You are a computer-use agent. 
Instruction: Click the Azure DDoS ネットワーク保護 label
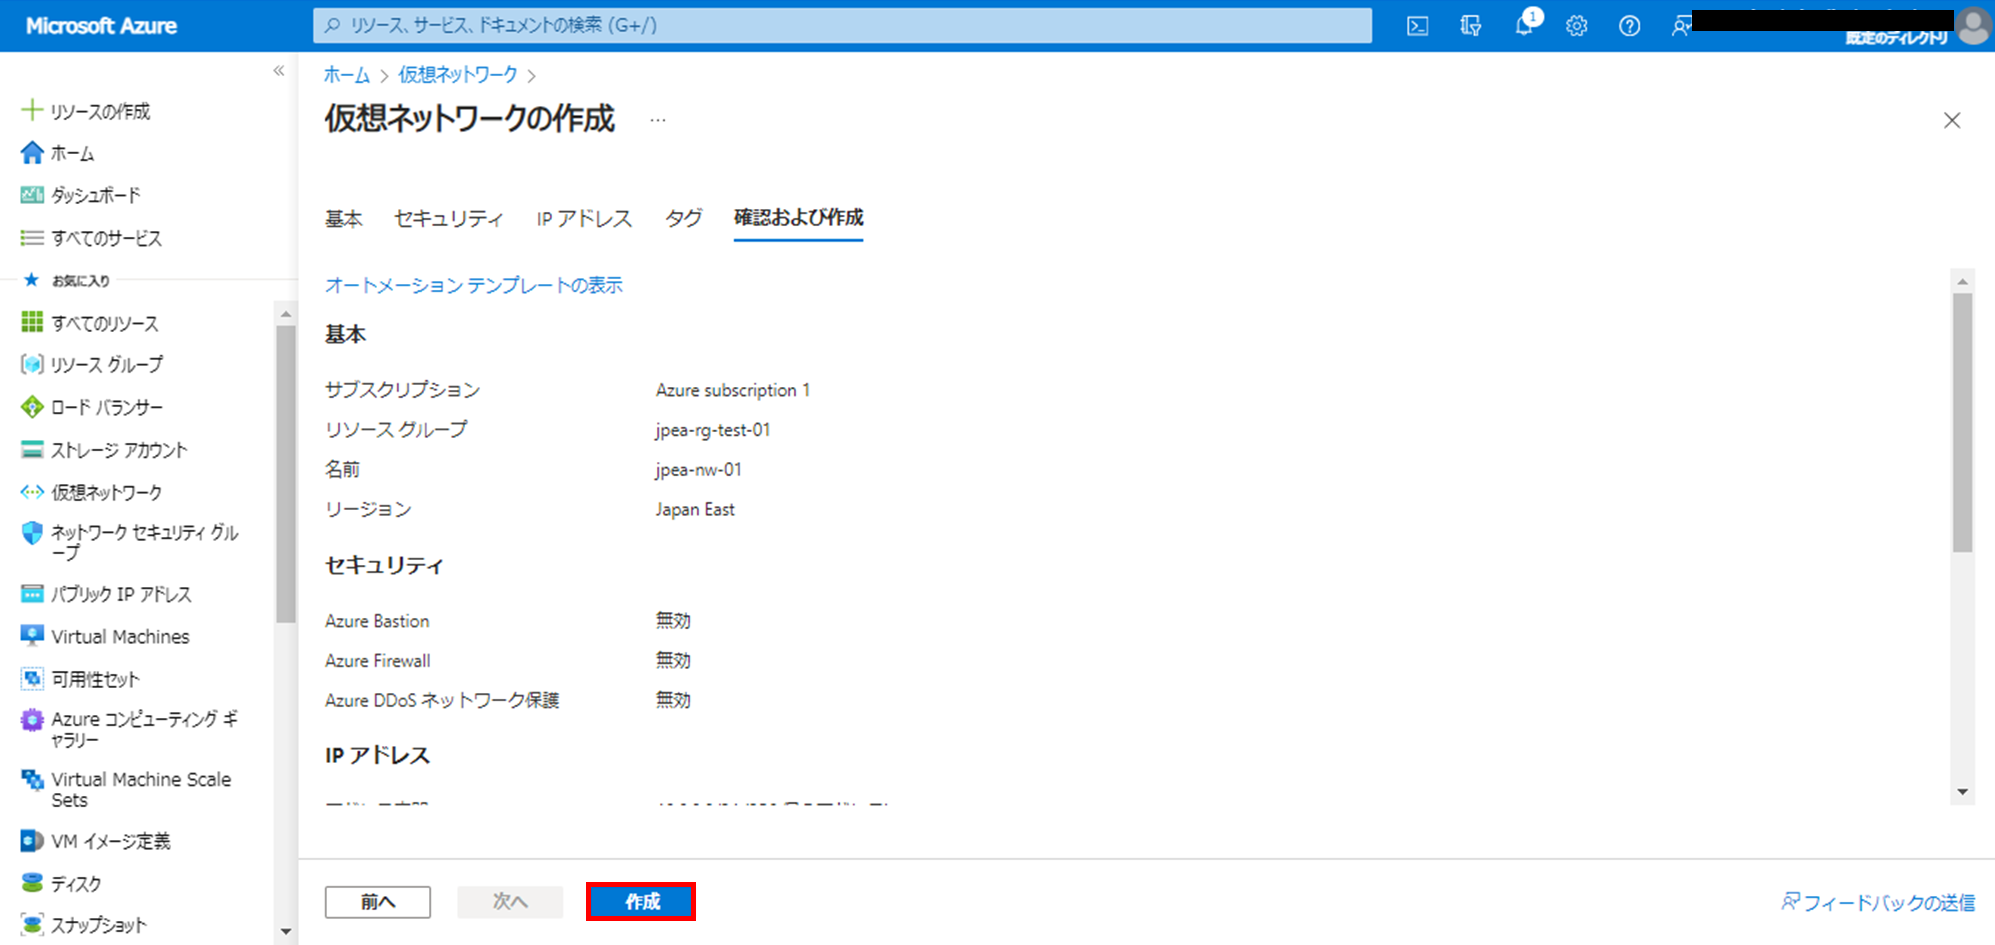pyautogui.click(x=442, y=701)
